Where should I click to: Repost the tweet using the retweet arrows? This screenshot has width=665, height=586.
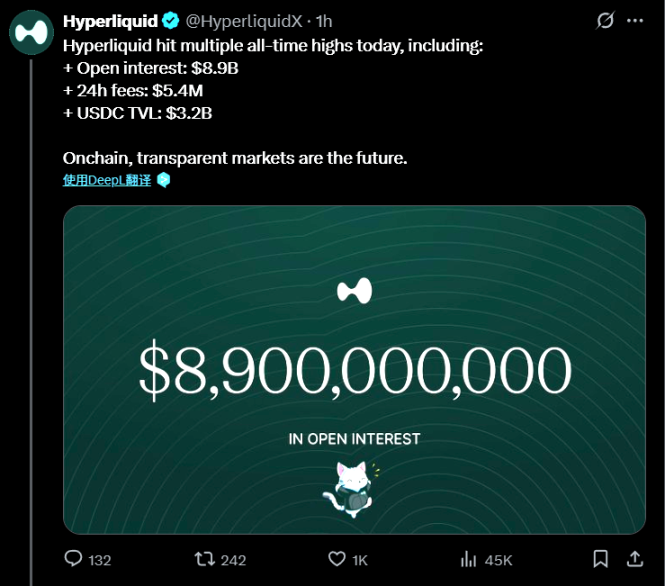203,559
